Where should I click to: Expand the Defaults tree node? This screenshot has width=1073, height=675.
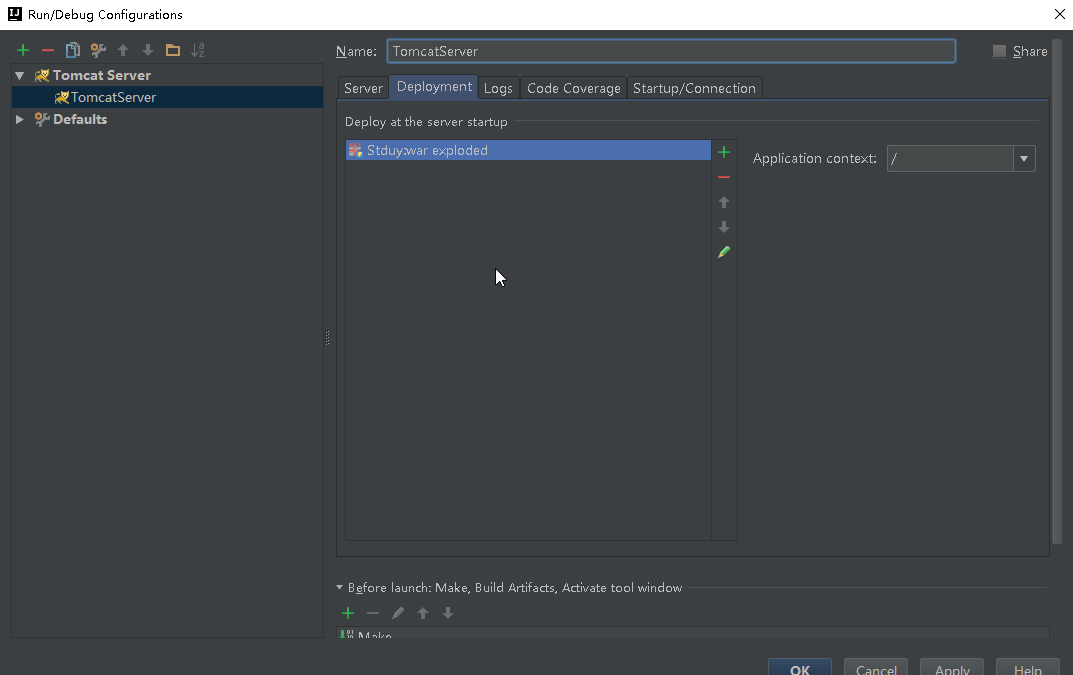(x=20, y=119)
